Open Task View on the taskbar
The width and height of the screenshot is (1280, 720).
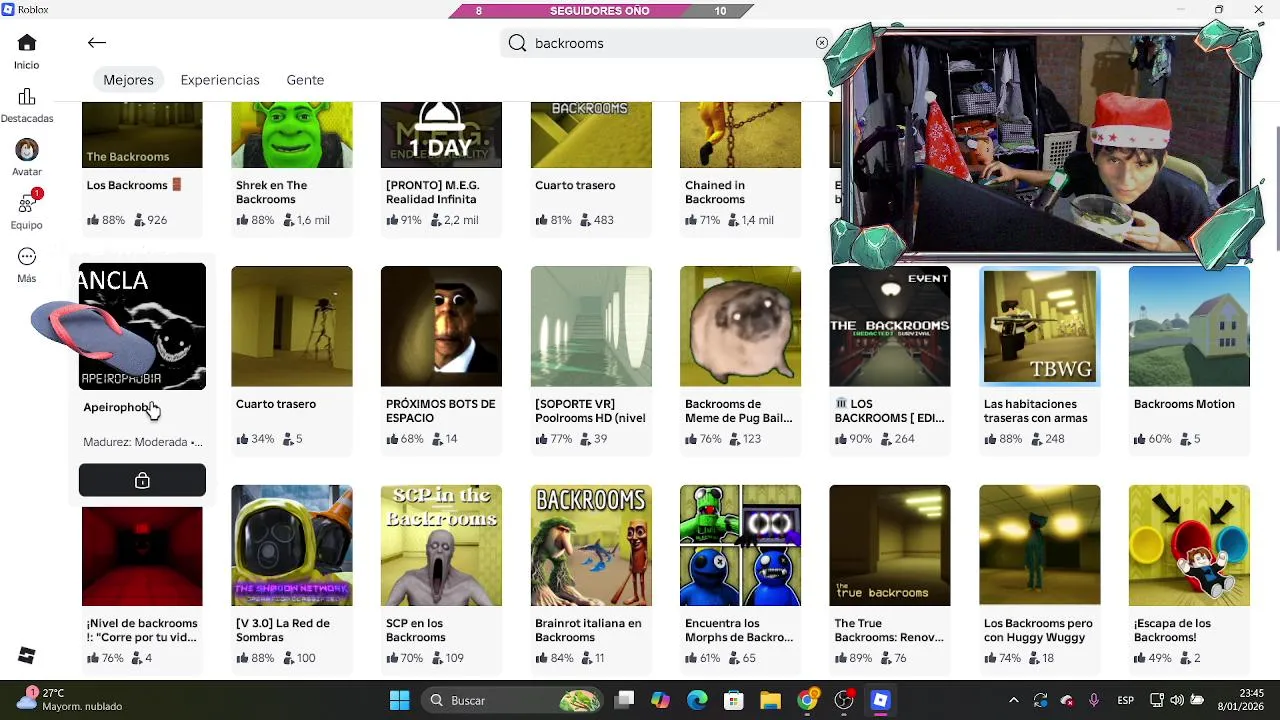624,700
